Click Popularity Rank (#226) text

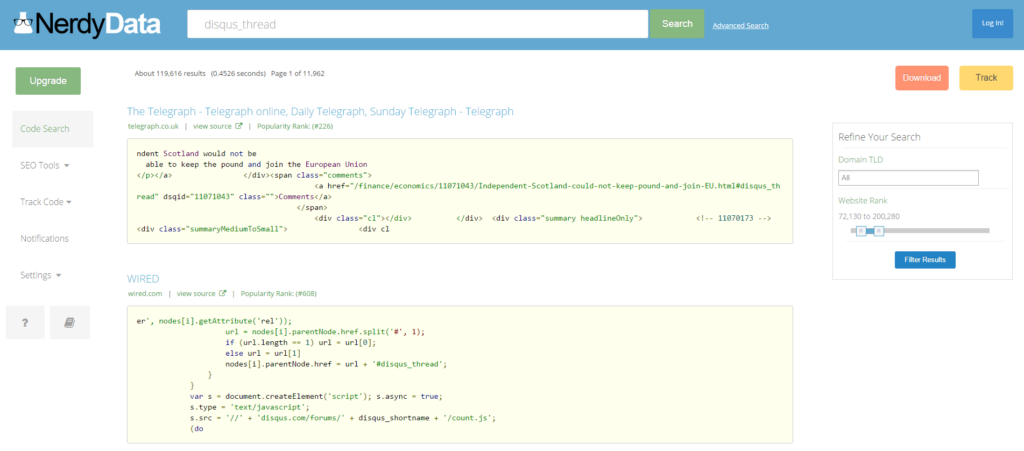click(295, 126)
